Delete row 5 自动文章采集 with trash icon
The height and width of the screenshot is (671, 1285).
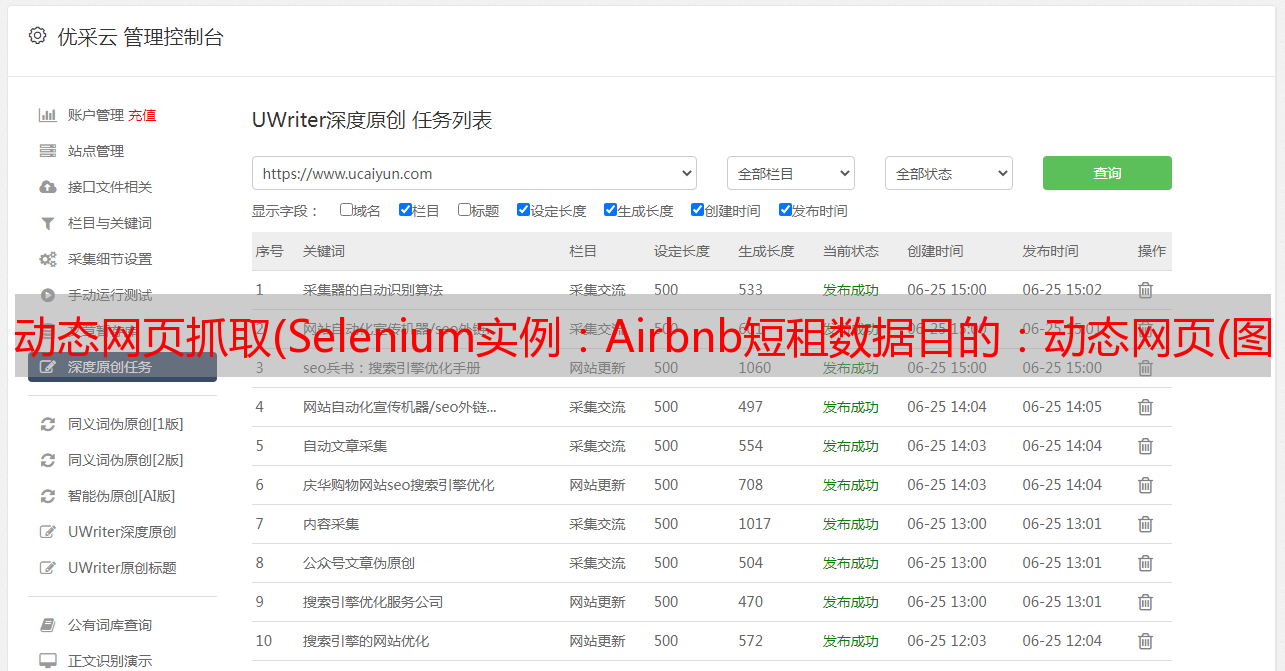[x=1146, y=446]
